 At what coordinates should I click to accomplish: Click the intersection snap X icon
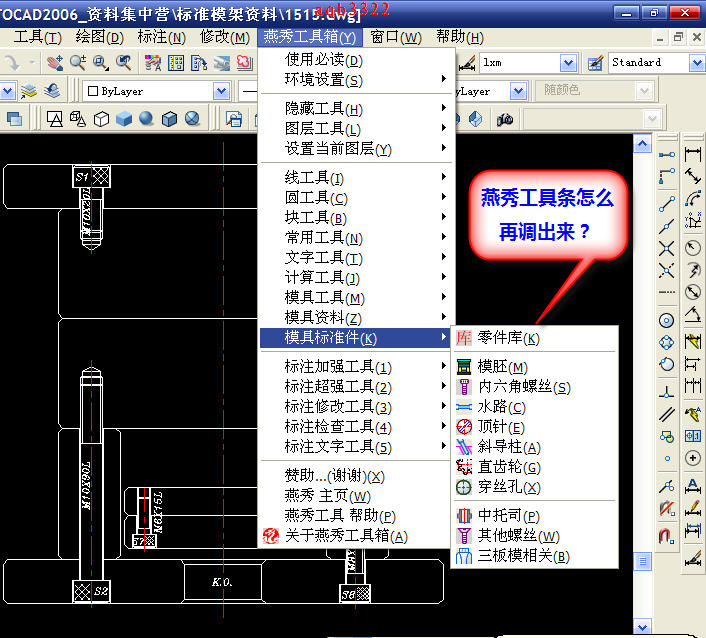point(667,248)
